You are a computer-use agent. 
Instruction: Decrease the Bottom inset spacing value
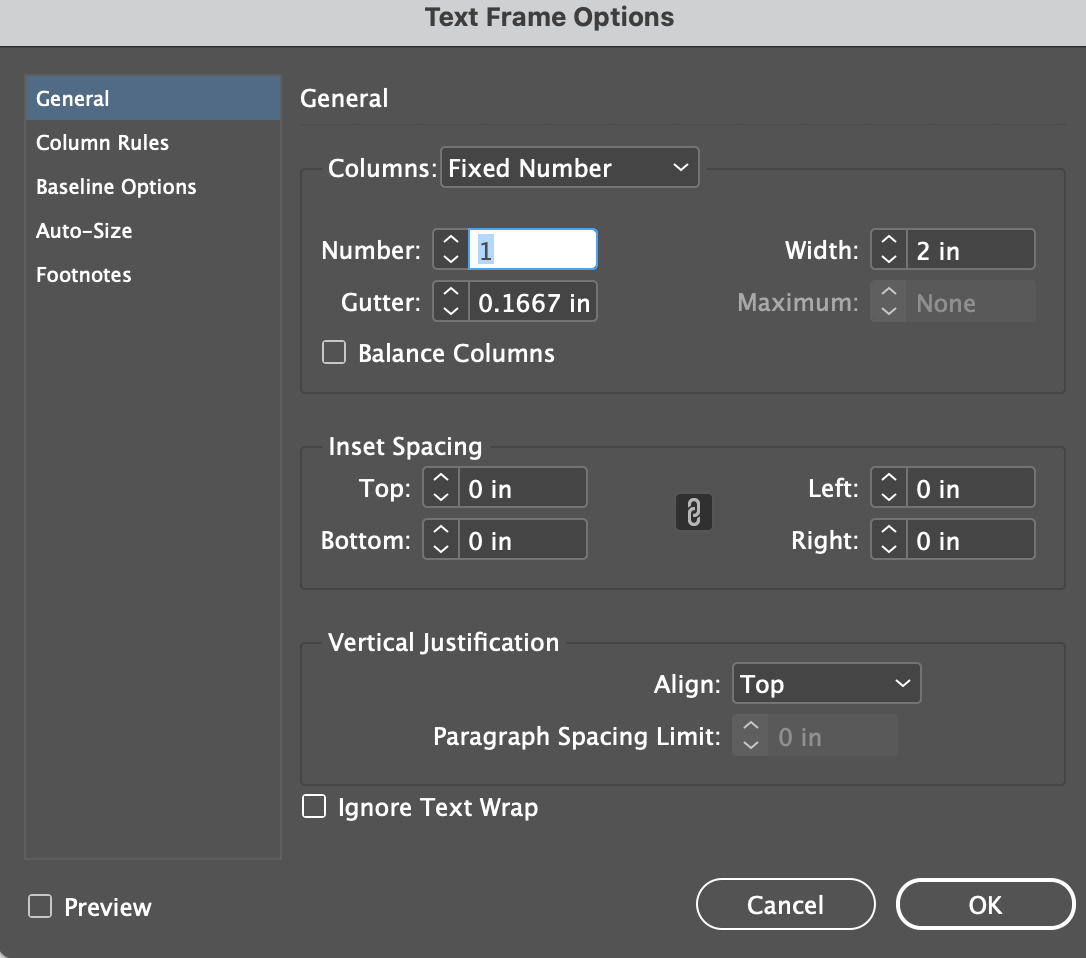tap(440, 546)
